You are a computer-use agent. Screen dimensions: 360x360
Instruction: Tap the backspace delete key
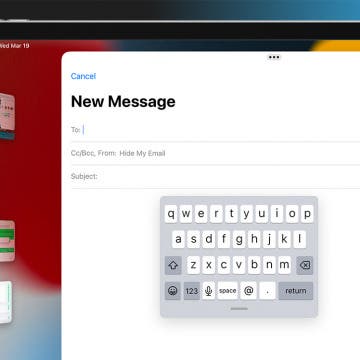click(305, 265)
